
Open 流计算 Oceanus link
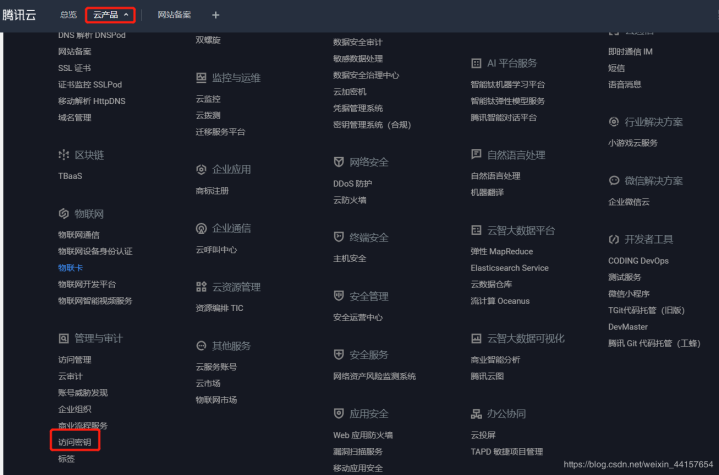(500, 301)
